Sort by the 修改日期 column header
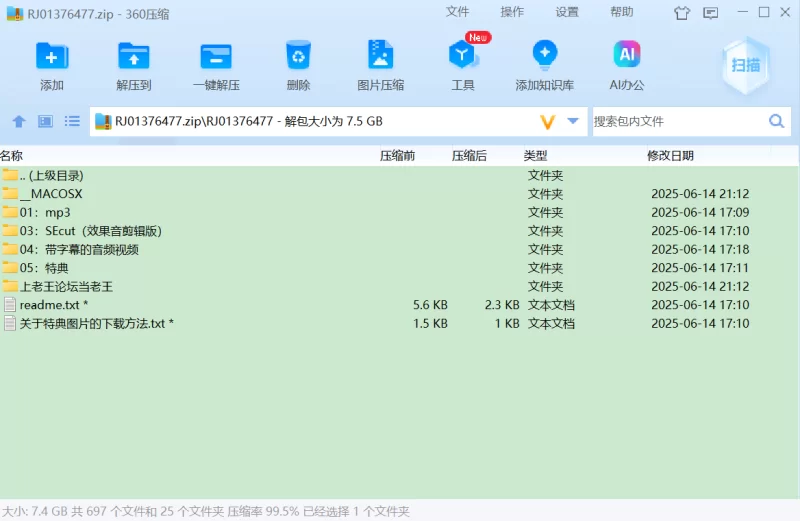800x521 pixels. 670,156
